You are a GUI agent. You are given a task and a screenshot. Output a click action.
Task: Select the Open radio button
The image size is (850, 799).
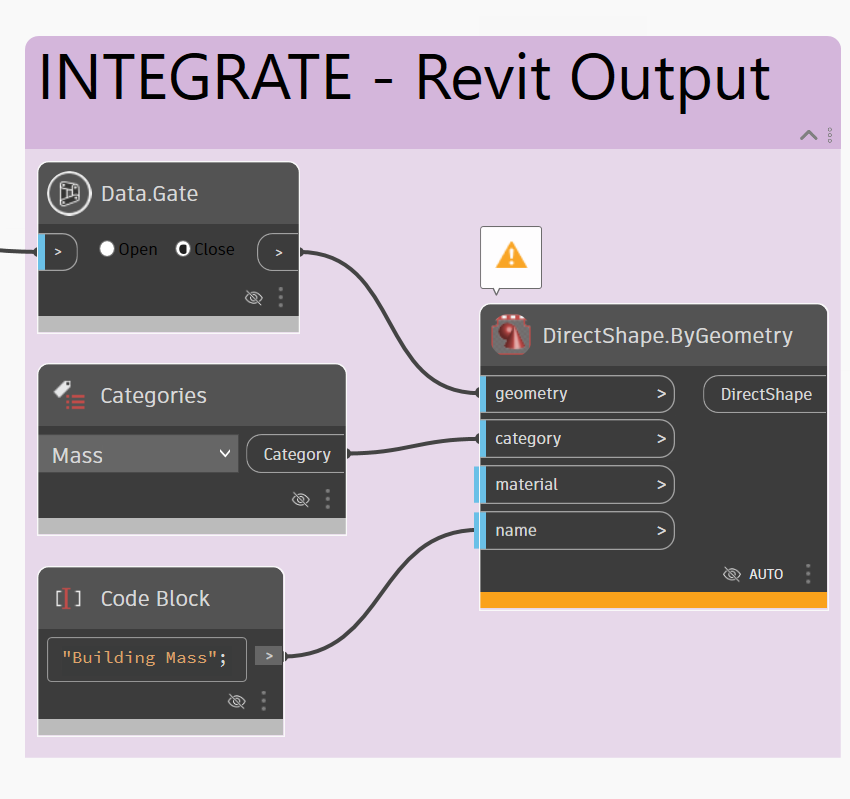point(108,249)
